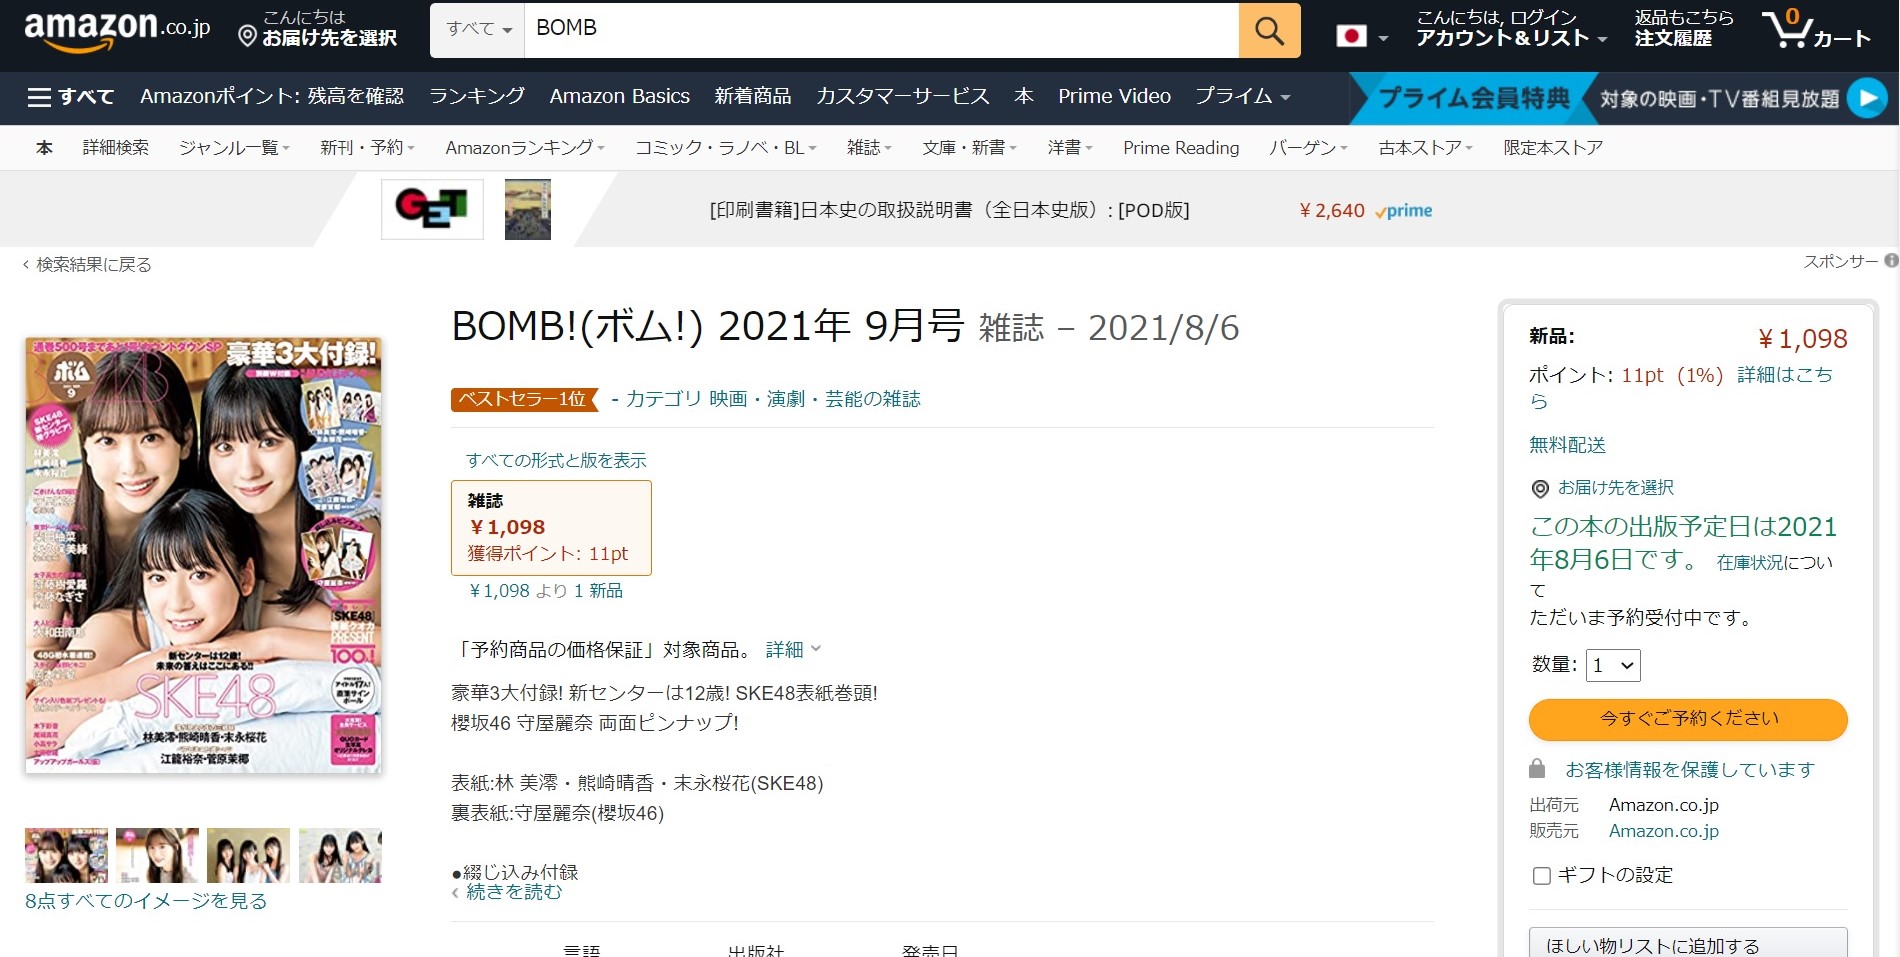Open the 映画・演劇・芸能の雑誌 category link
This screenshot has height=957, width=1900.
click(815, 399)
